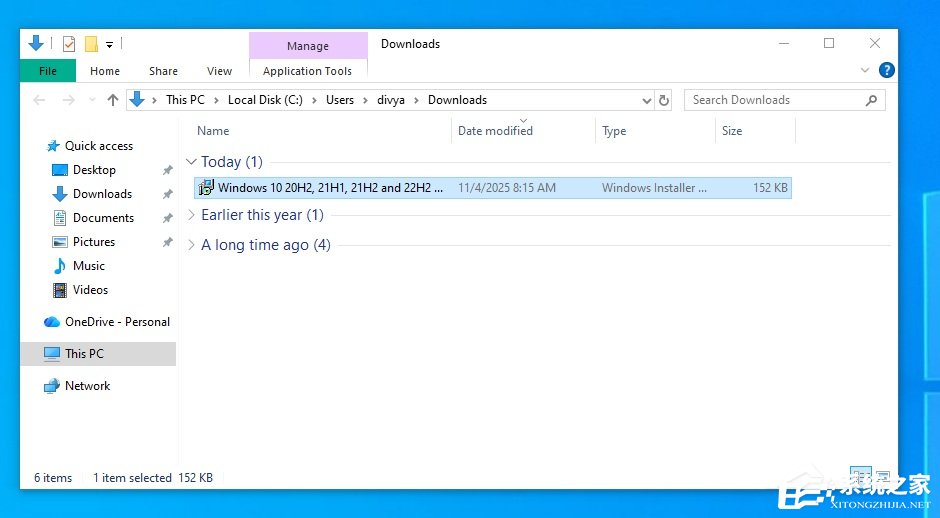Click the Music note icon in sidebar
The image size is (940, 518).
click(60, 266)
